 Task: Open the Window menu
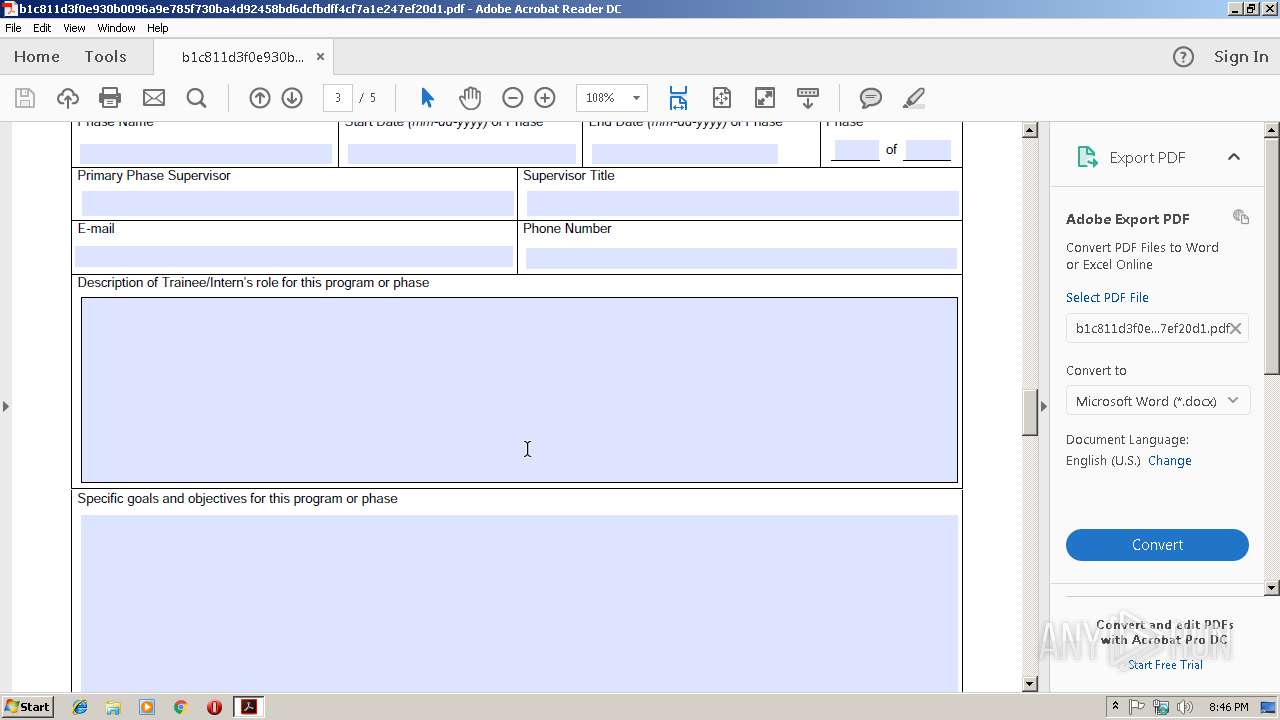(116, 28)
